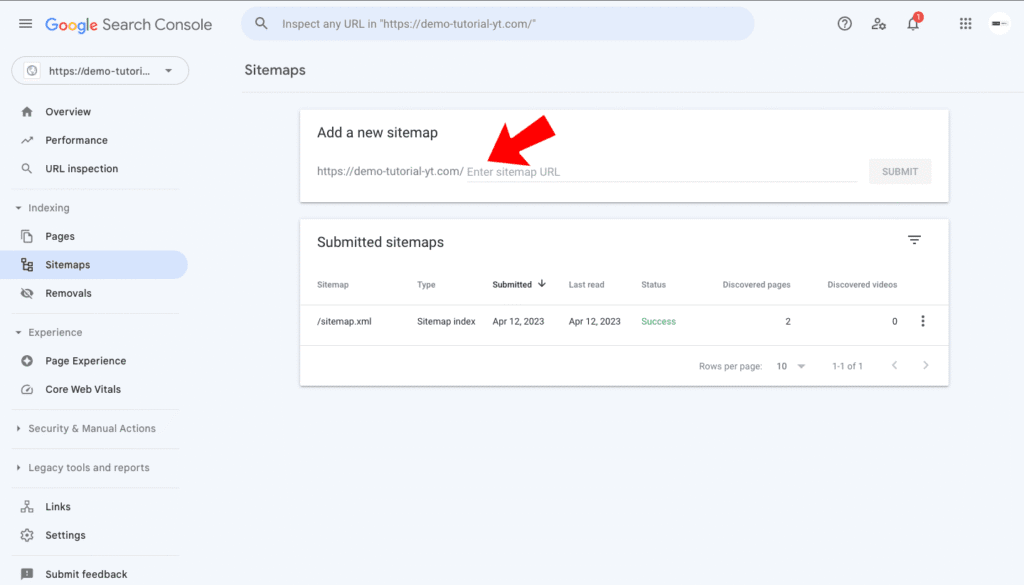
Task: Navigate to Pages under Indexing
Action: [60, 236]
